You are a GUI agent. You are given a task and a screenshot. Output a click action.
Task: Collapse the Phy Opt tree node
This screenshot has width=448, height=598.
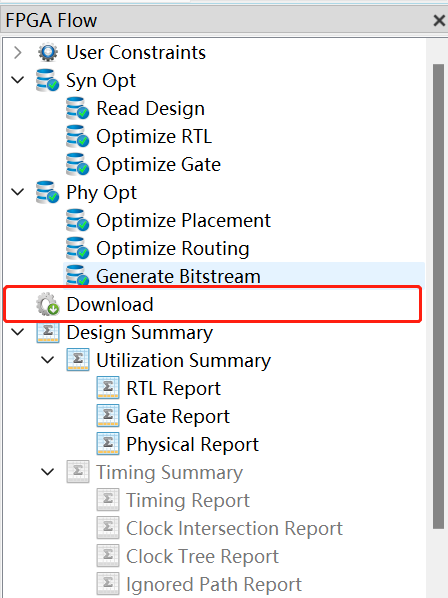pos(18,192)
